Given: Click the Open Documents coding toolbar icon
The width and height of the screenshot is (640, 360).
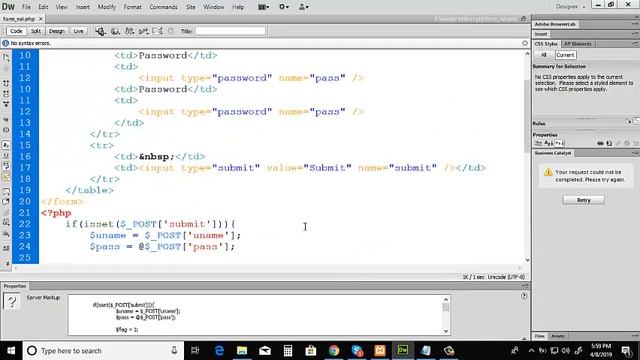Looking at the screenshot, I should tap(6, 58).
